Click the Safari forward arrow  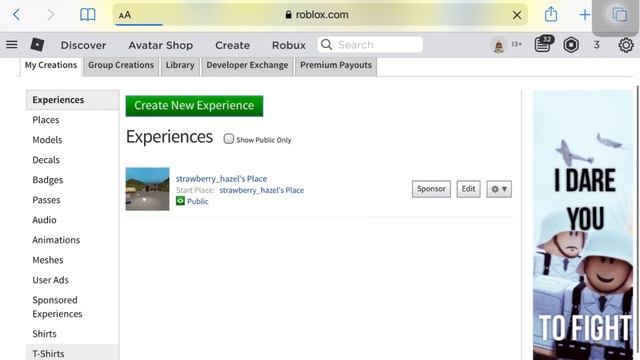(51, 15)
